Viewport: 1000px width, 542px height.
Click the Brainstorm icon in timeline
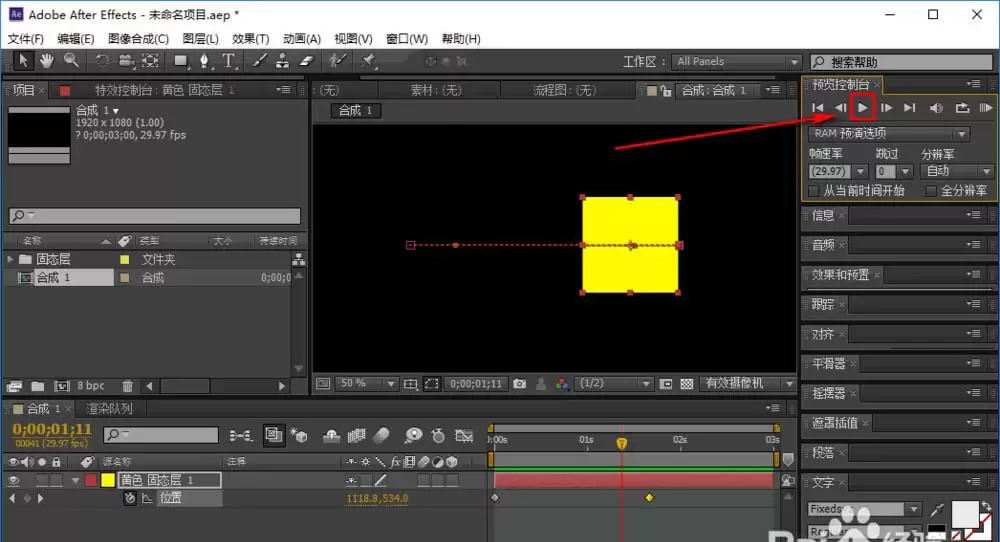(413, 436)
